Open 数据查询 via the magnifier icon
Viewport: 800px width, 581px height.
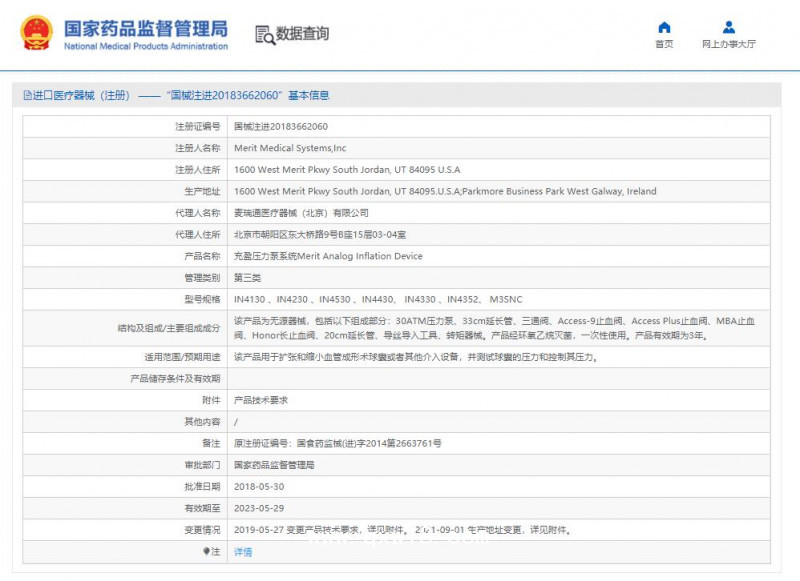pyautogui.click(x=265, y=33)
